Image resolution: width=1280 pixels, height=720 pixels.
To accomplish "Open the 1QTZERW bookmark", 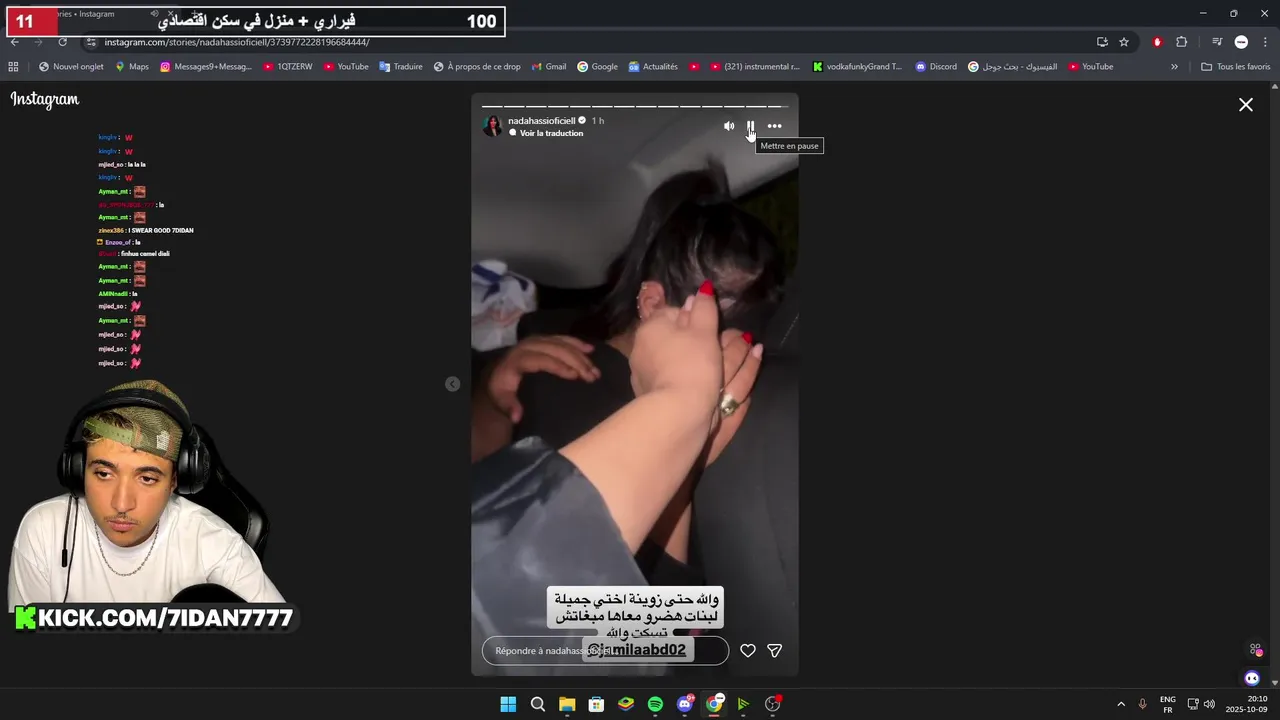I will point(288,67).
